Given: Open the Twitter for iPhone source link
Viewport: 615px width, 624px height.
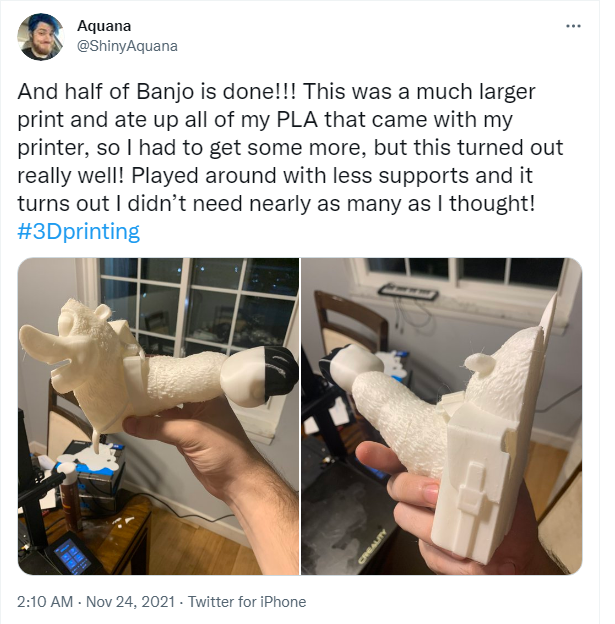Looking at the screenshot, I should (247, 602).
